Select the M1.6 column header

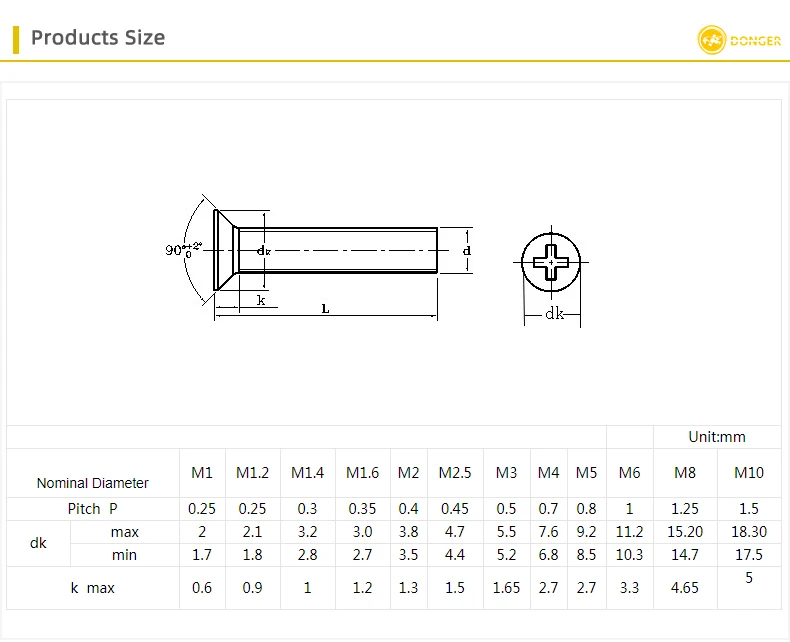coord(362,473)
